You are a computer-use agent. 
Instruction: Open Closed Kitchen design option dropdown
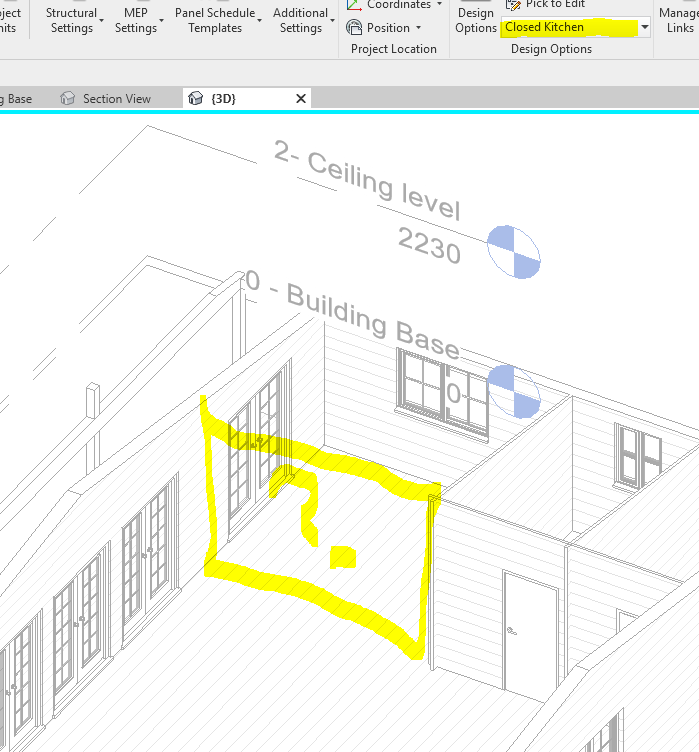click(645, 27)
